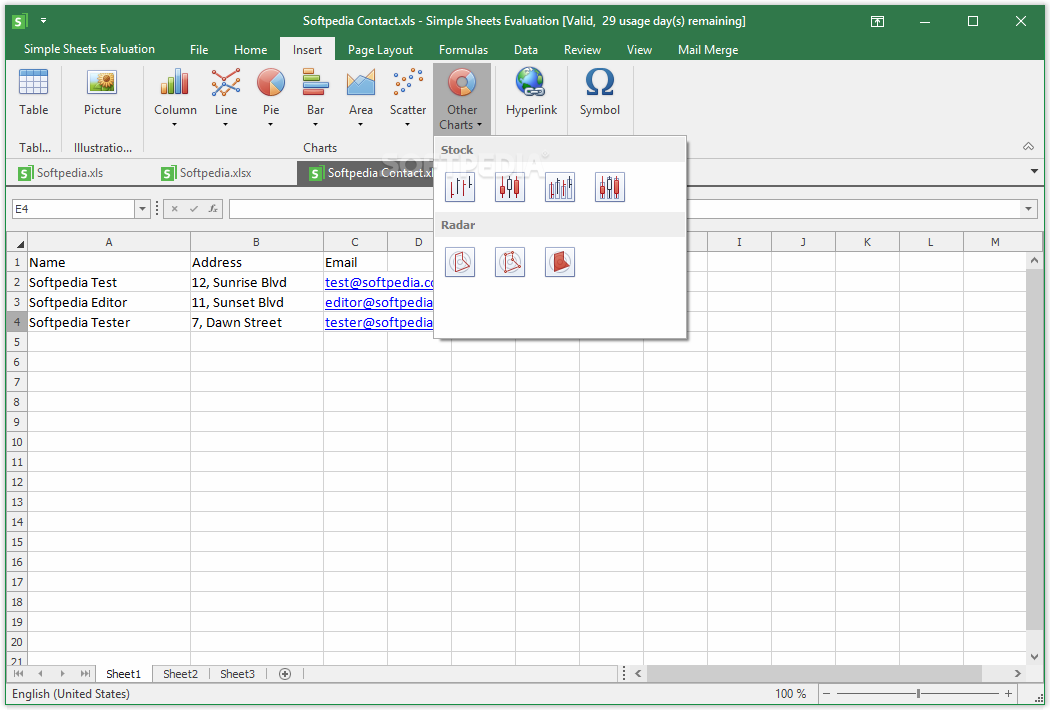Open the Area chart menu
Image resolution: width=1050 pixels, height=710 pixels.
pos(360,98)
